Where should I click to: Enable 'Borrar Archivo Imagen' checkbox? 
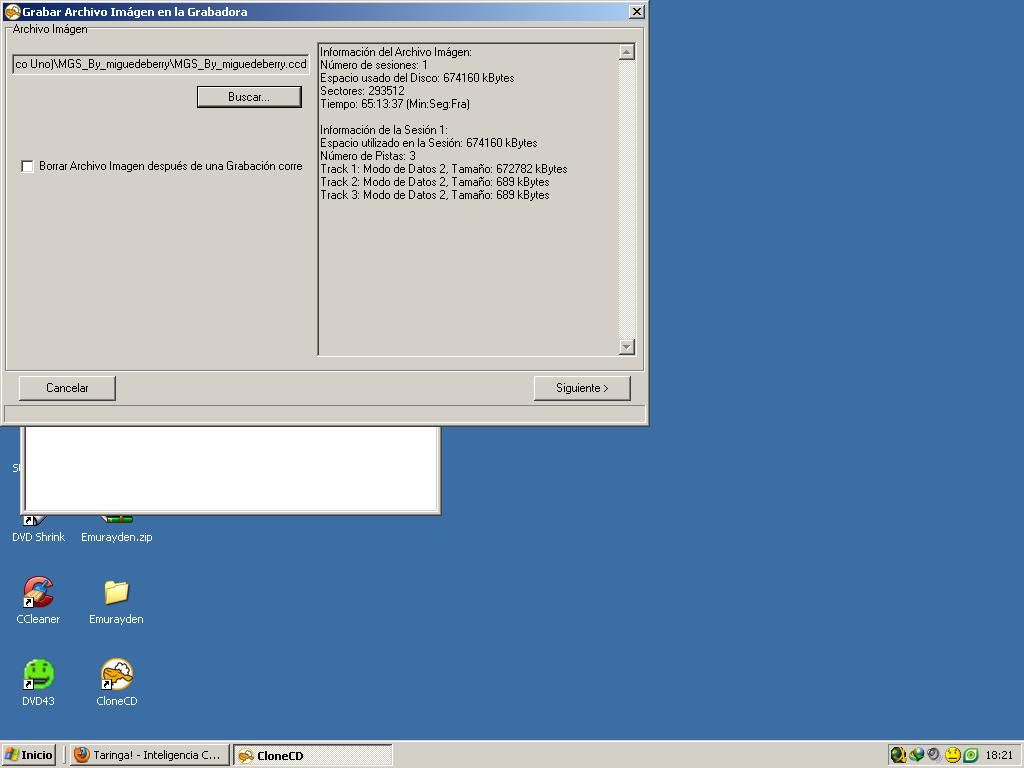[27, 167]
